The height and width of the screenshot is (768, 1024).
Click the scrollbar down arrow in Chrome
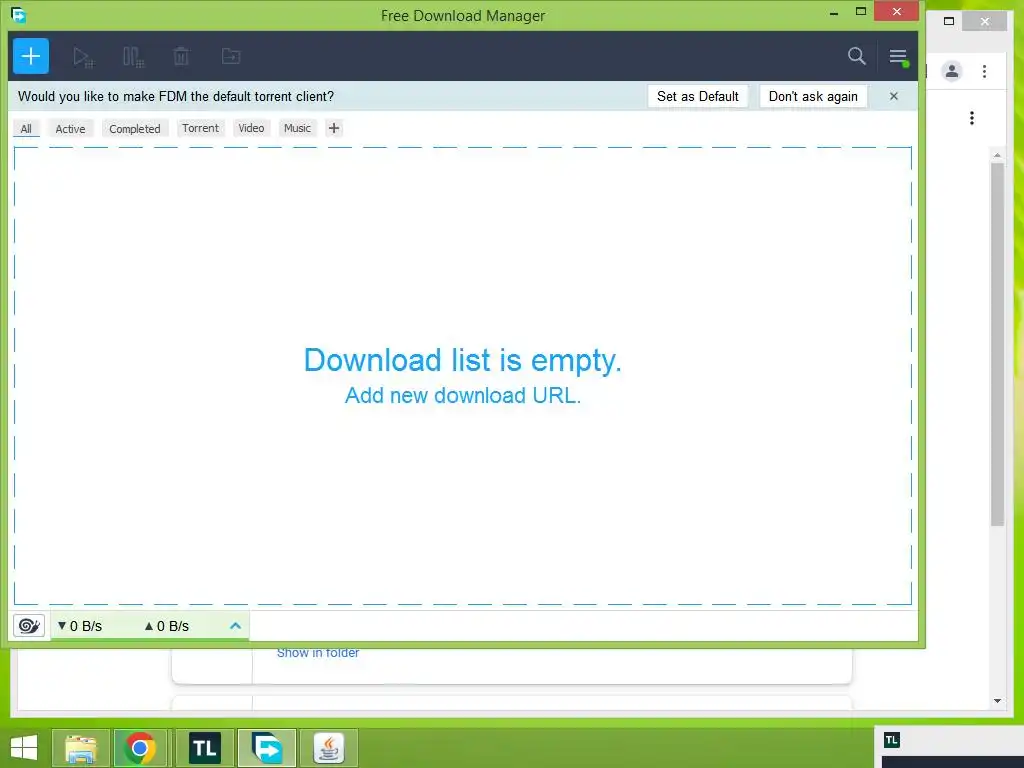point(997,701)
